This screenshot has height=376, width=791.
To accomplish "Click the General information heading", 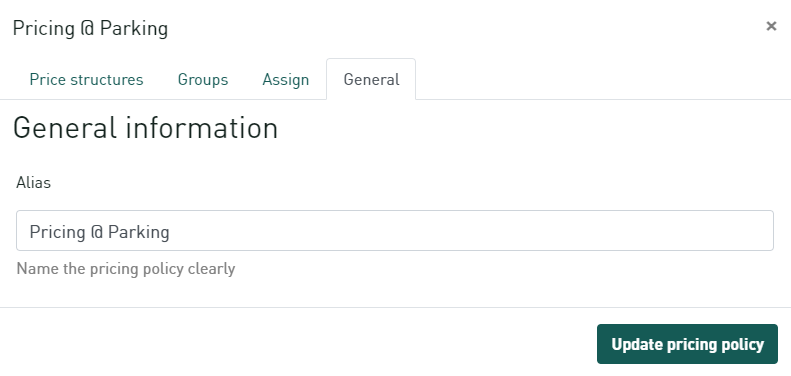I will pos(145,128).
